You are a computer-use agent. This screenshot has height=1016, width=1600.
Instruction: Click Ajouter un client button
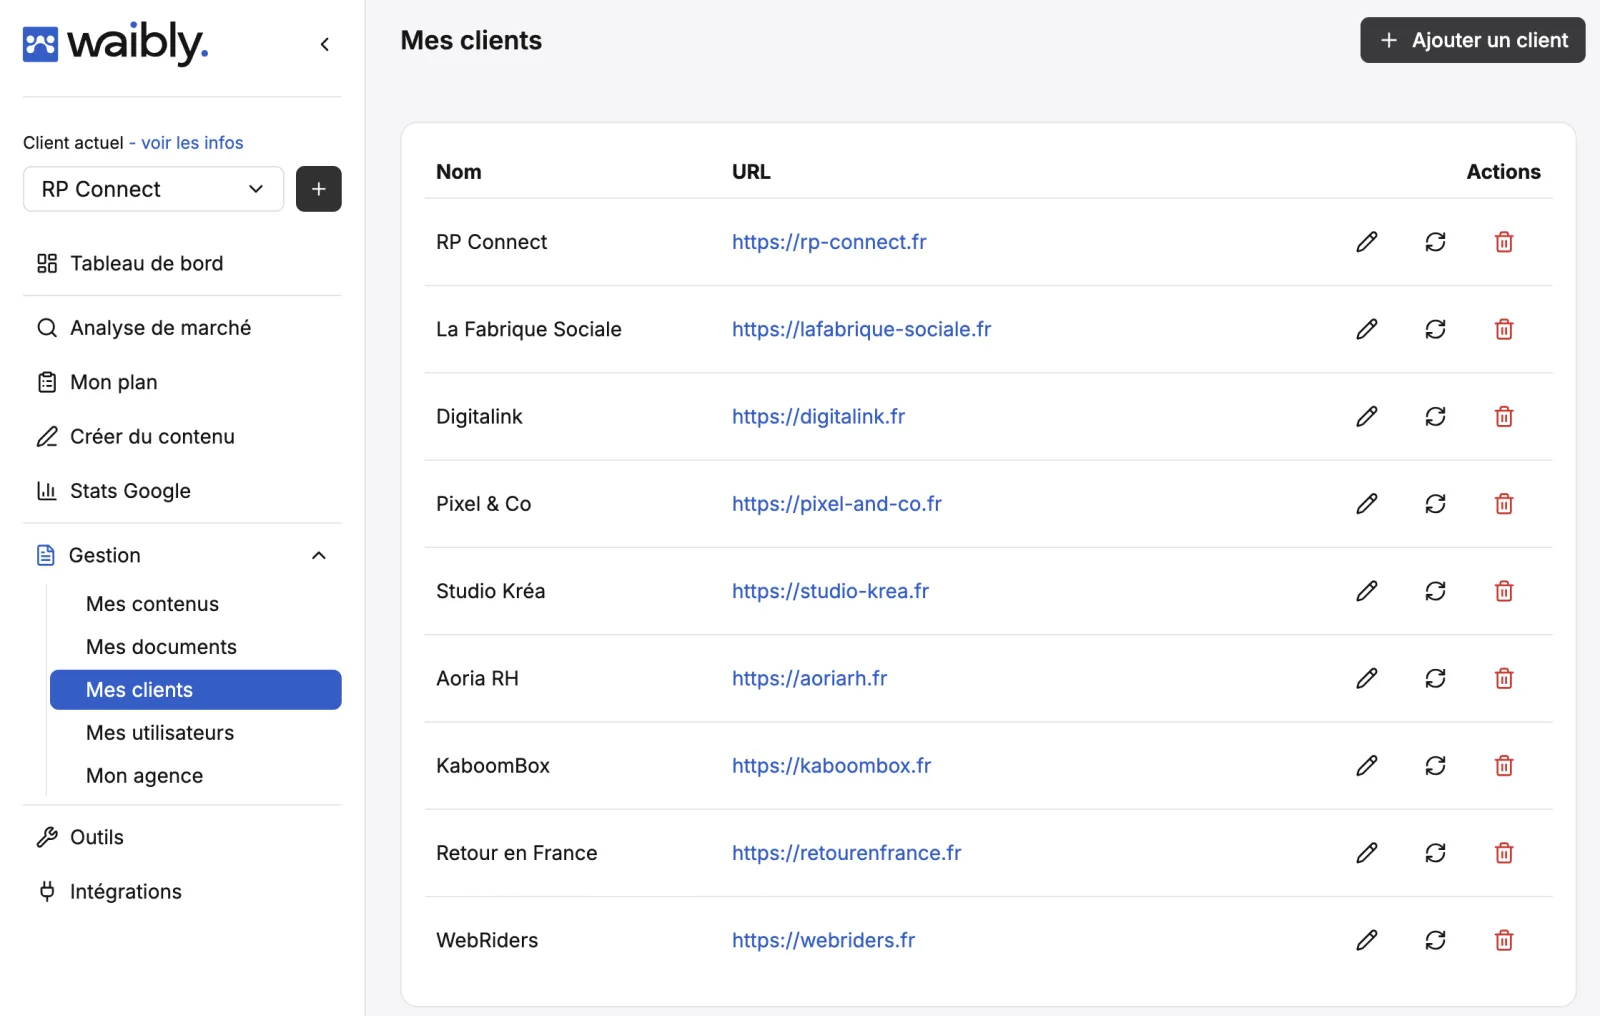tap(1472, 40)
